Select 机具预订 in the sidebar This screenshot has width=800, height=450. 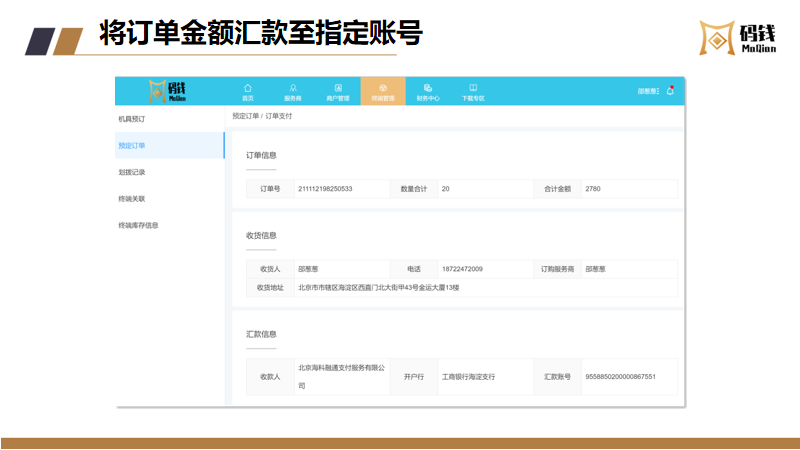132,119
